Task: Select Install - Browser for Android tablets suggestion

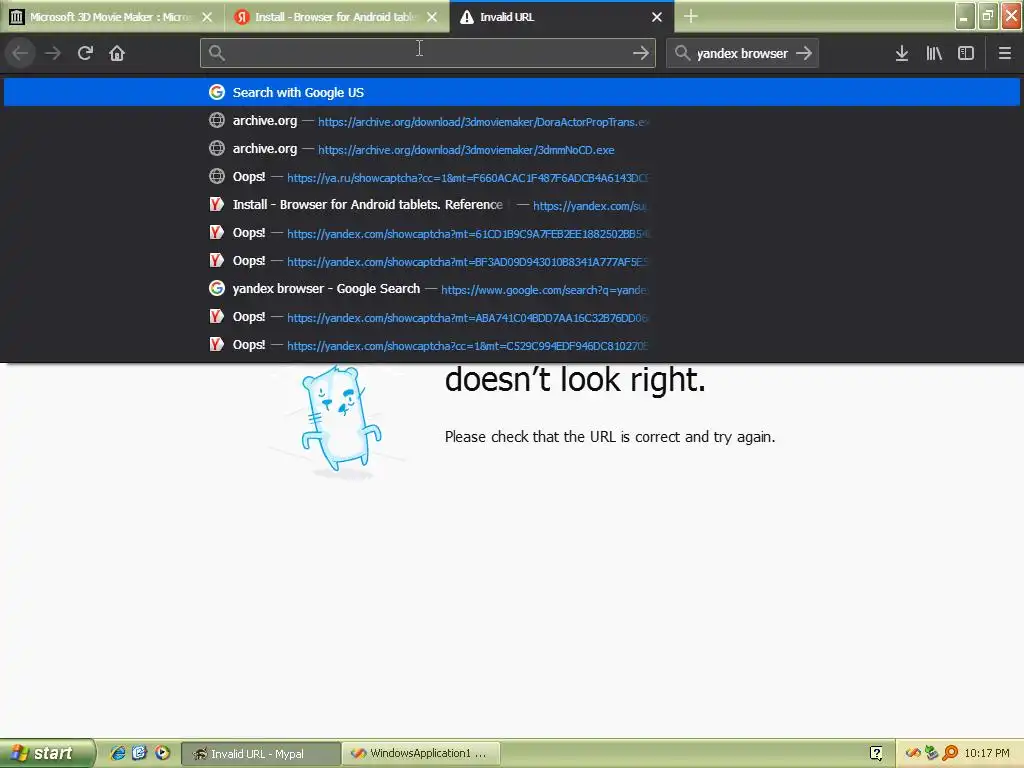Action: [512, 205]
